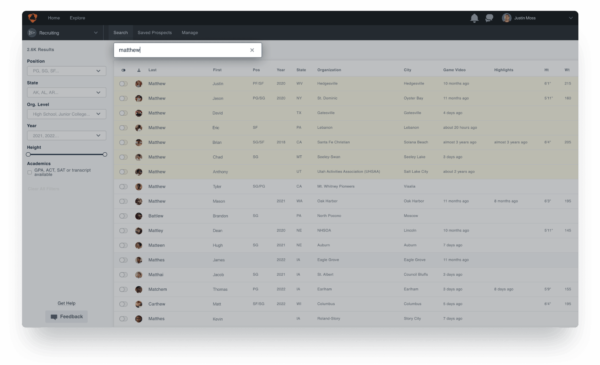
Task: Click the Get Help link
Action: 67,303
